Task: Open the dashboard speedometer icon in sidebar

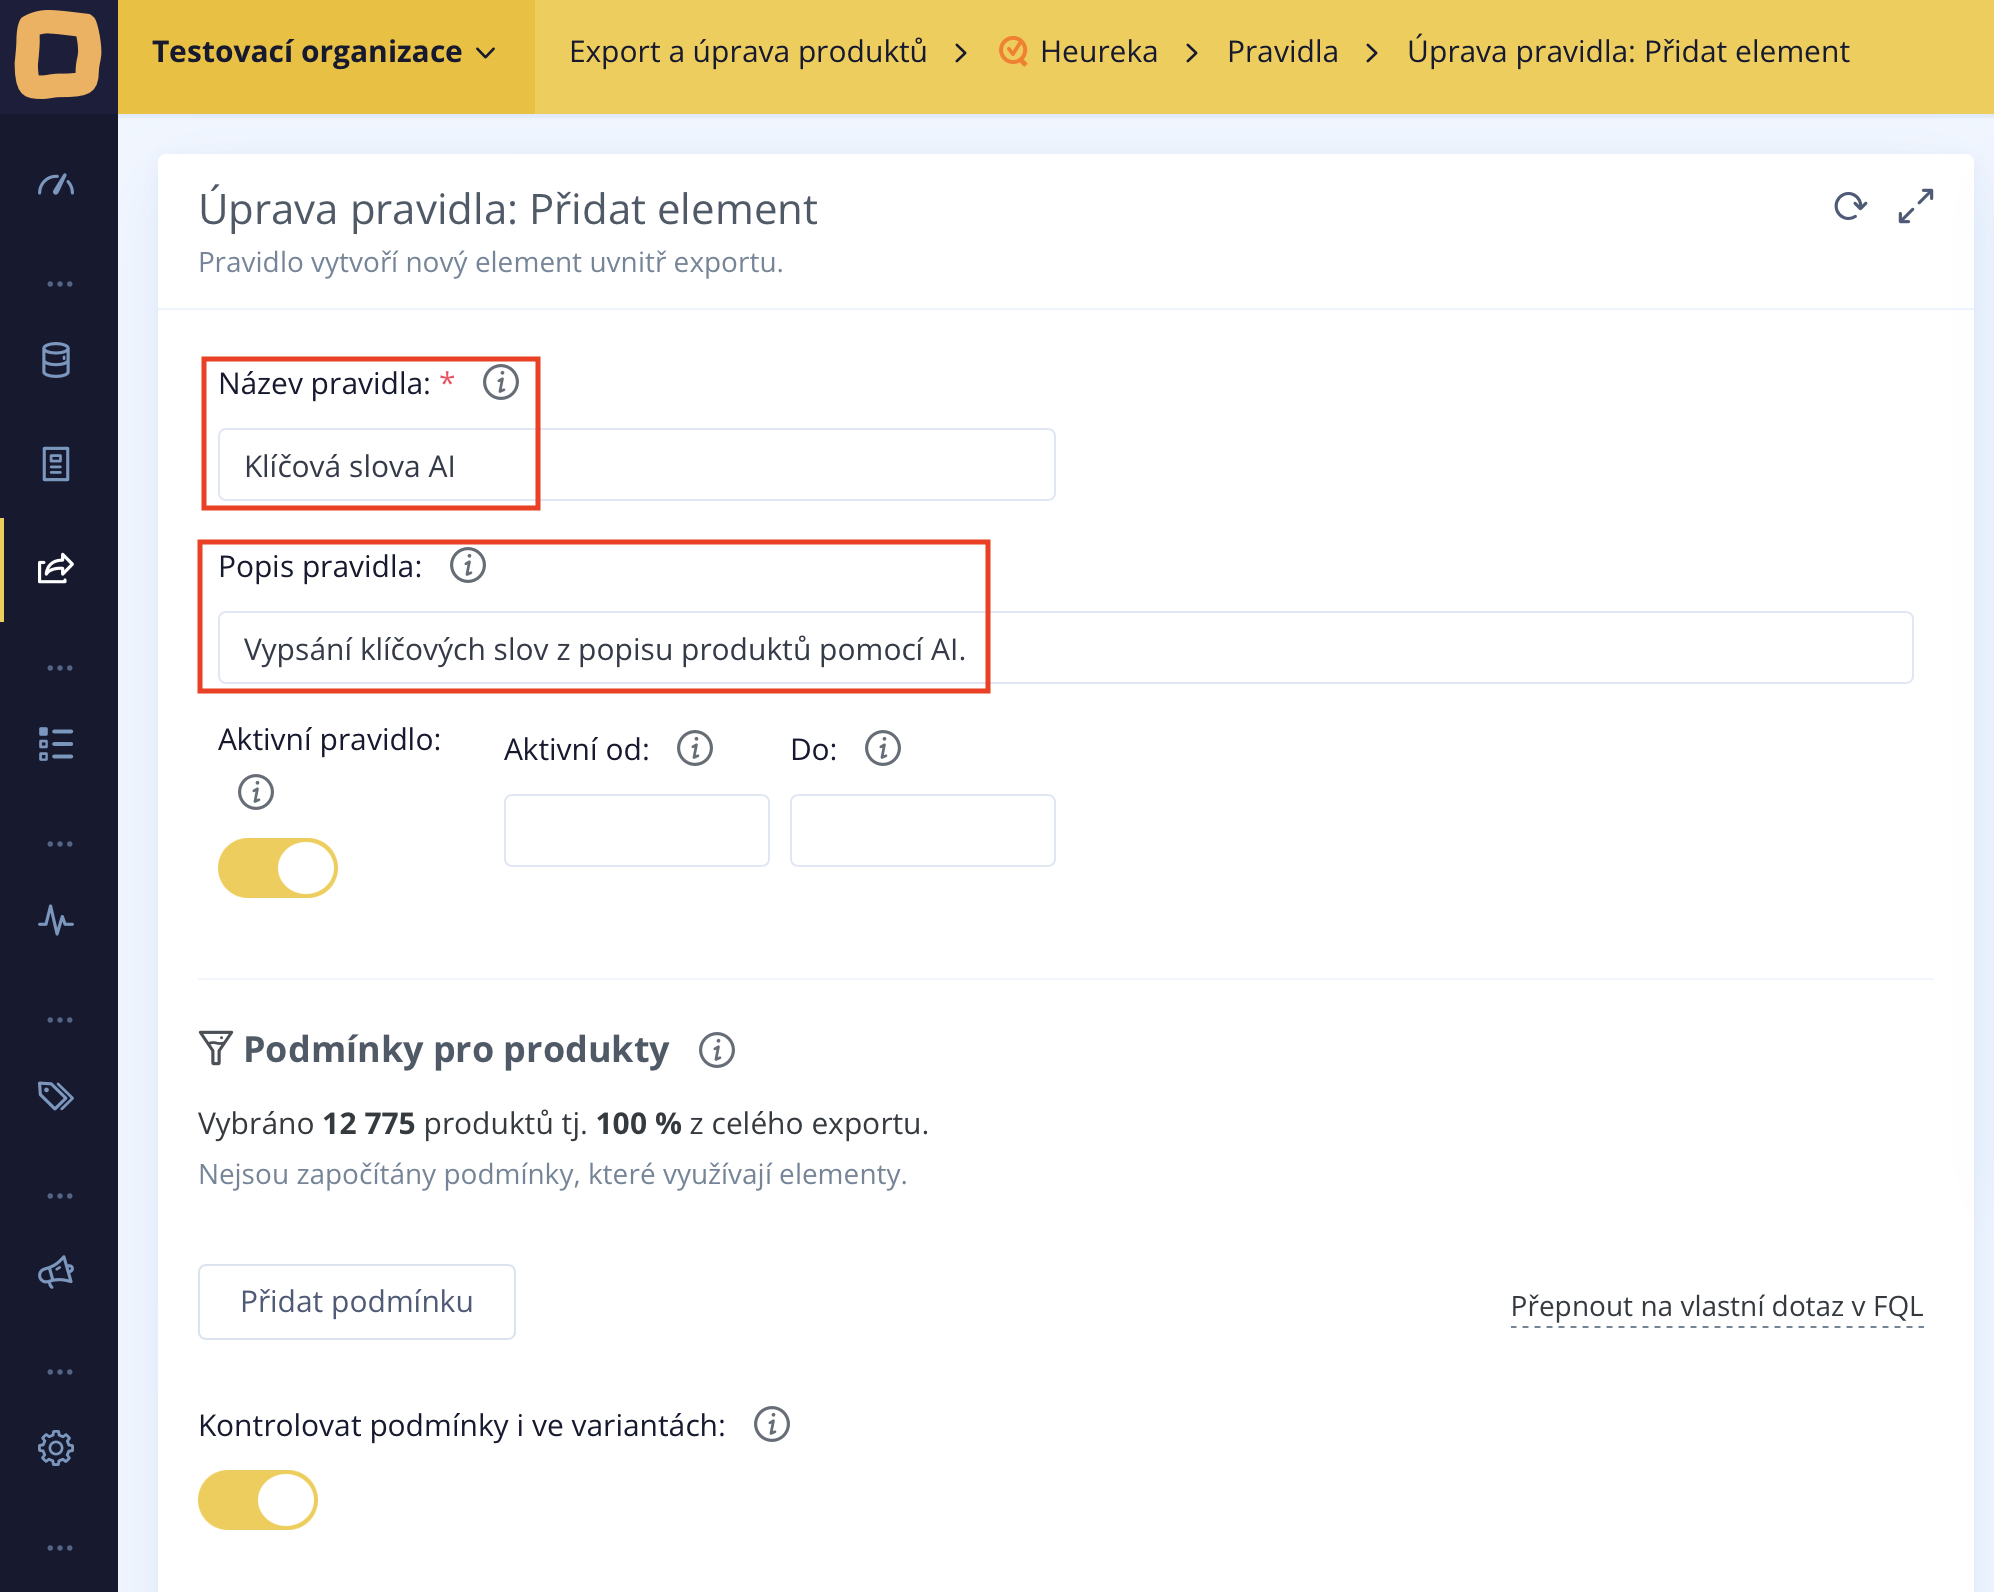Action: coord(57,185)
